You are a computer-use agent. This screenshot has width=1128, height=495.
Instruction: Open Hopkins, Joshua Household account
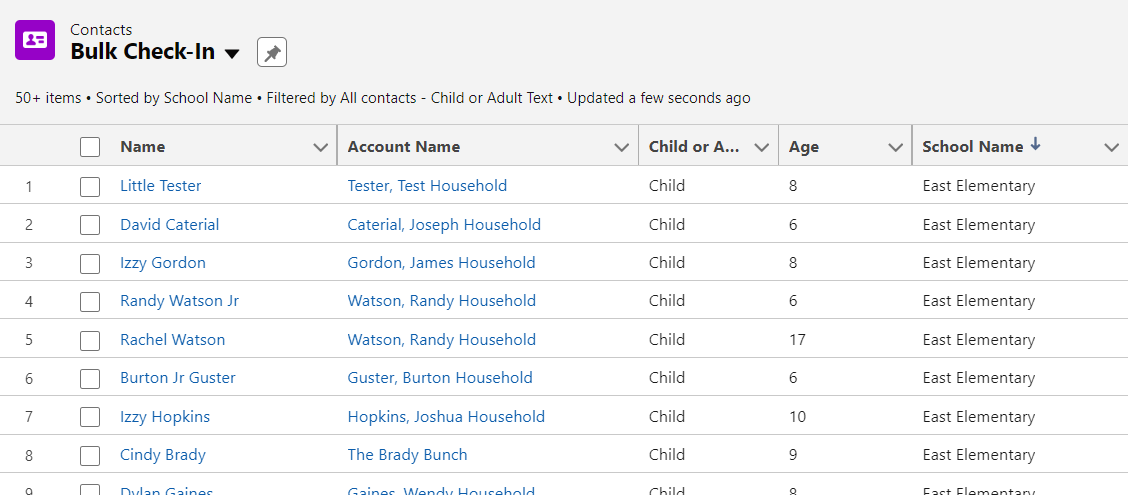[446, 417]
